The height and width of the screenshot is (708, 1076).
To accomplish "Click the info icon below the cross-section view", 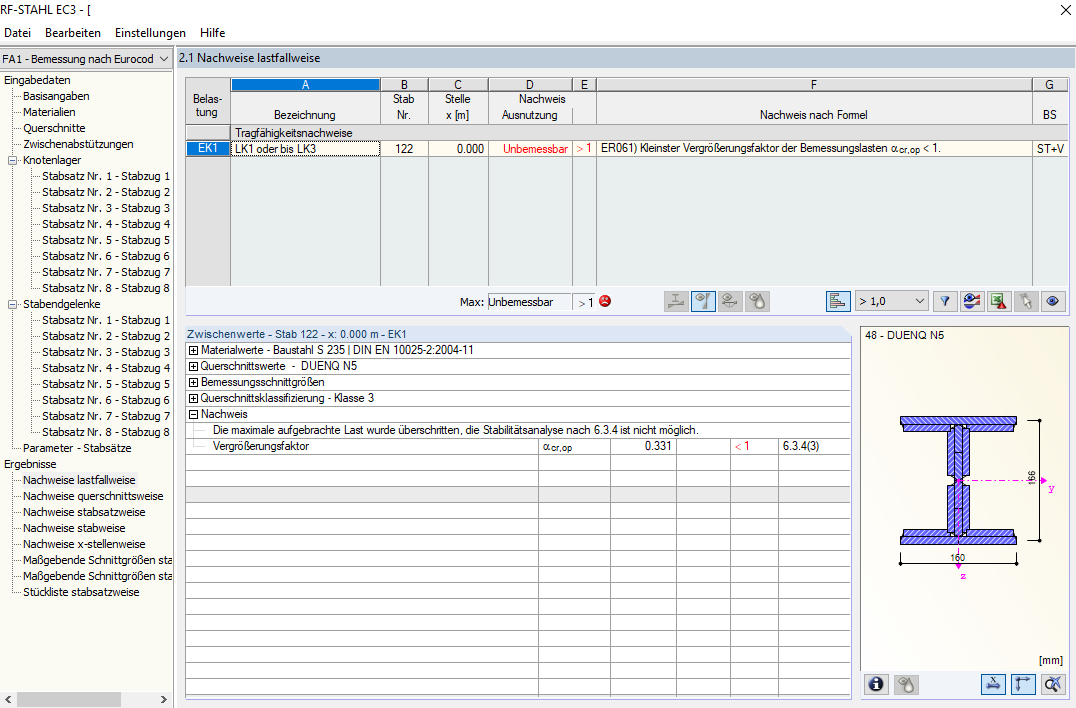I will [x=876, y=684].
